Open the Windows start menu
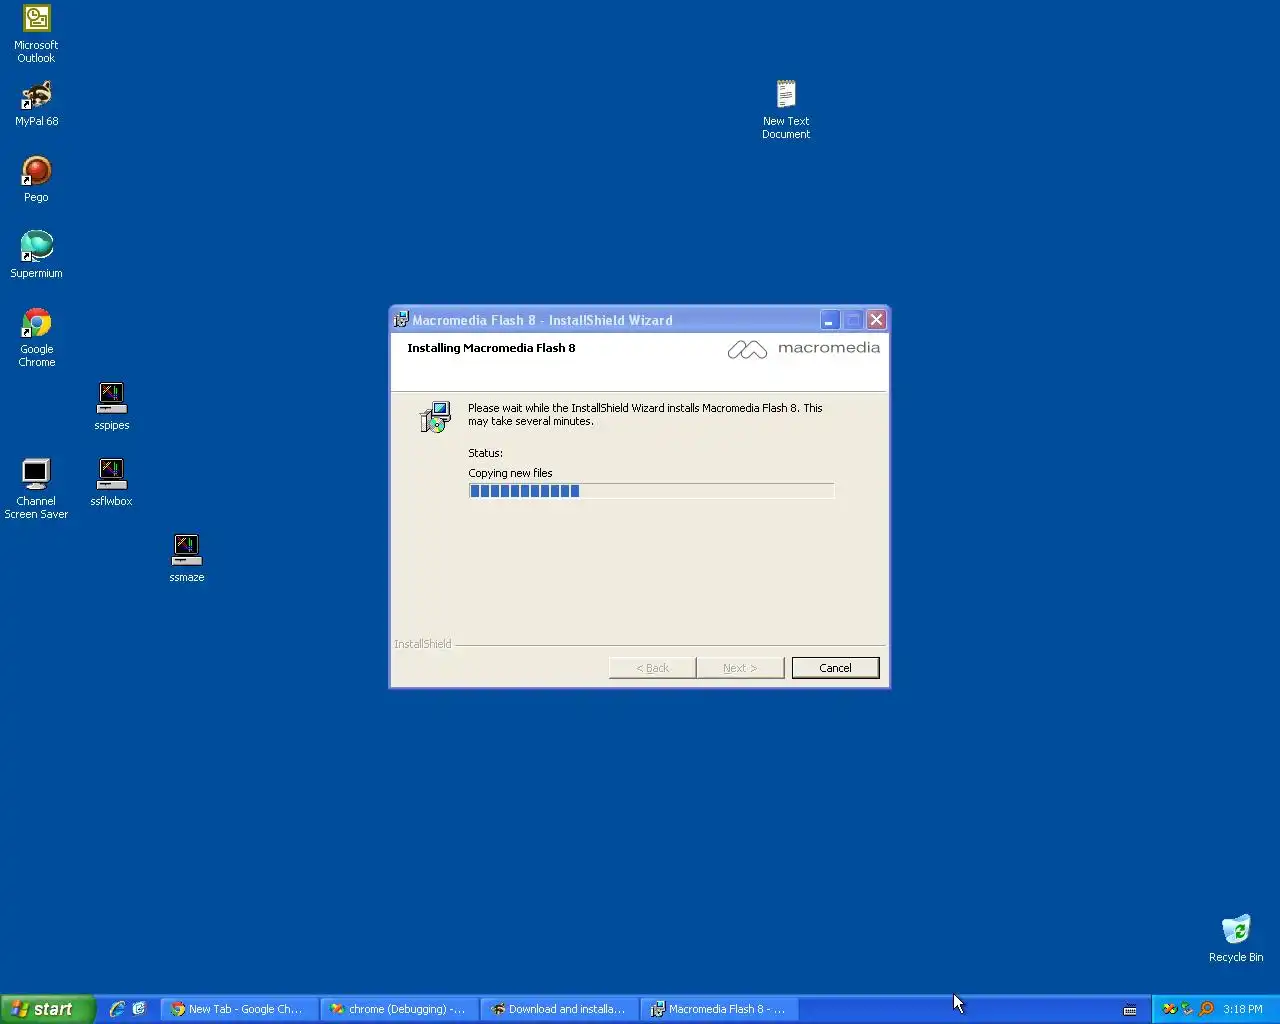The width and height of the screenshot is (1280, 1024). 47,1009
